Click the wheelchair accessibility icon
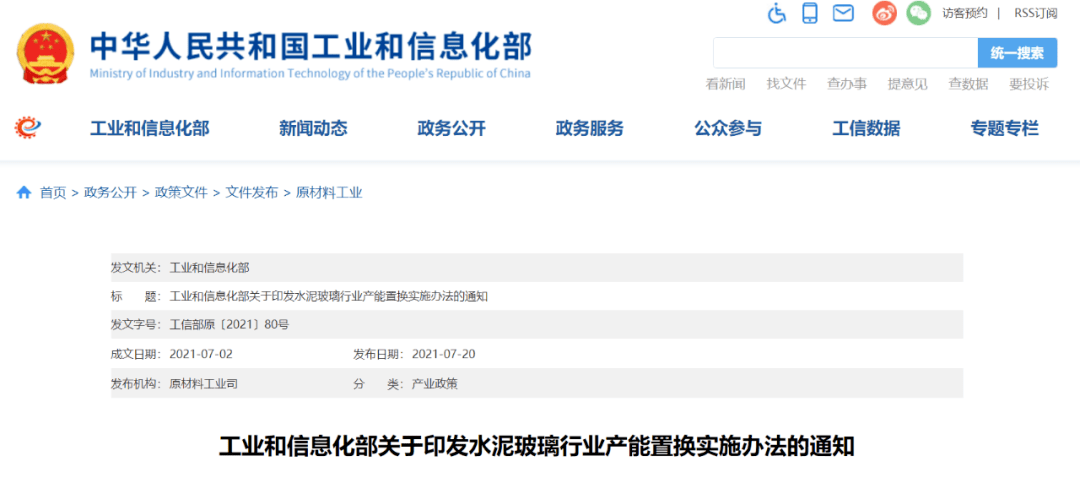Image resolution: width=1080 pixels, height=494 pixels. (777, 13)
